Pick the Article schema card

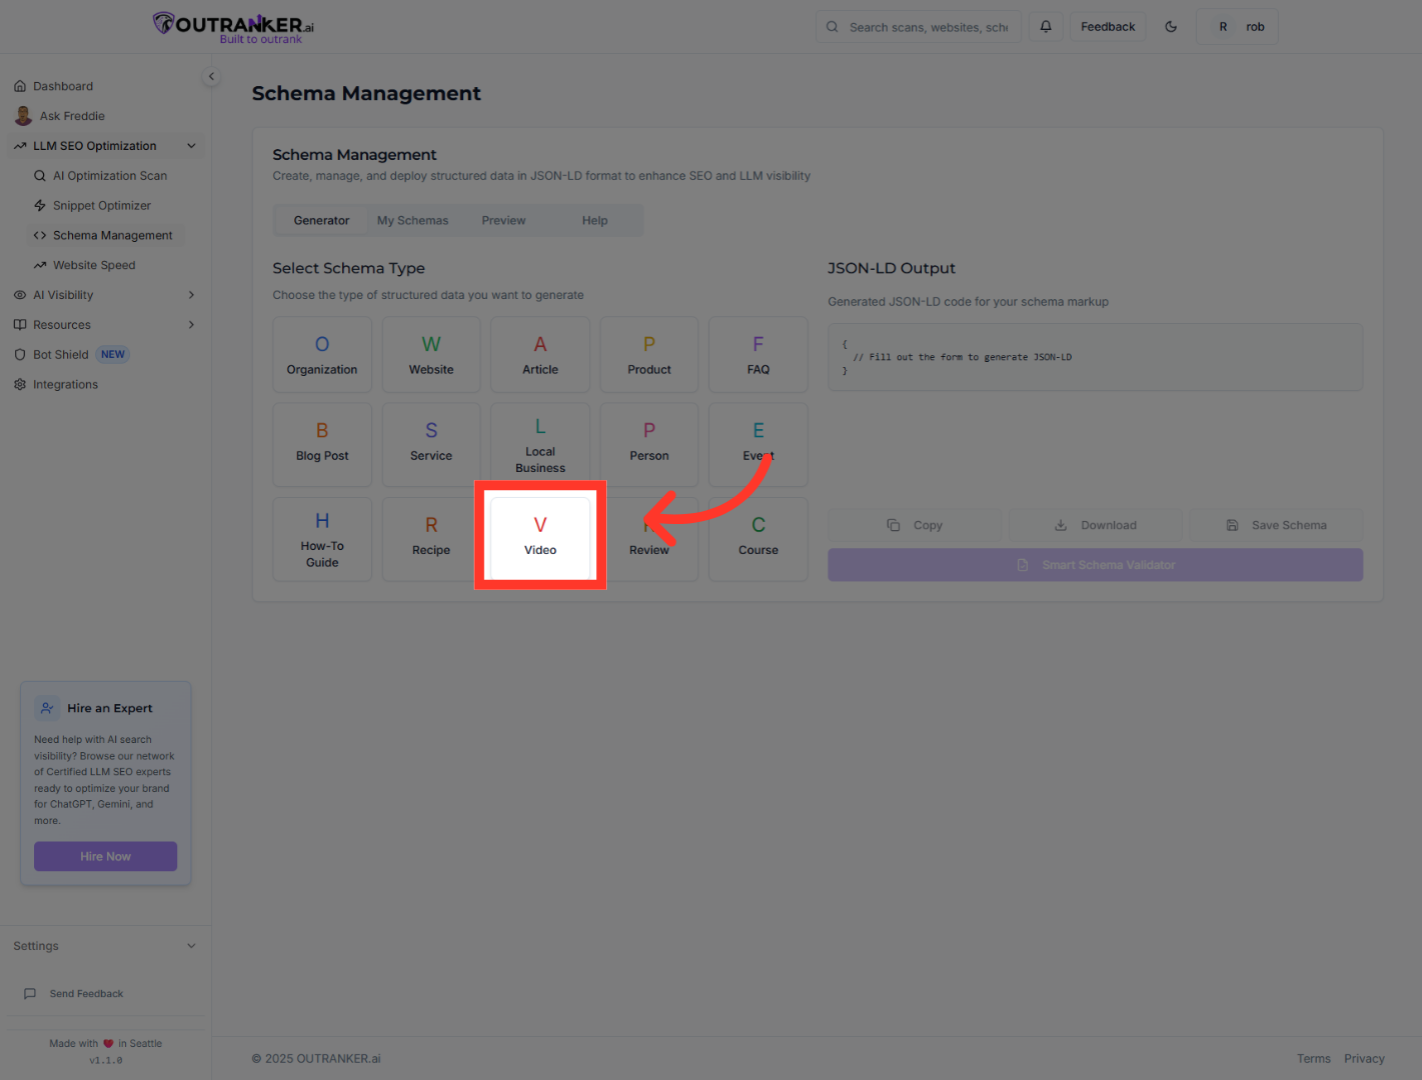540,355
